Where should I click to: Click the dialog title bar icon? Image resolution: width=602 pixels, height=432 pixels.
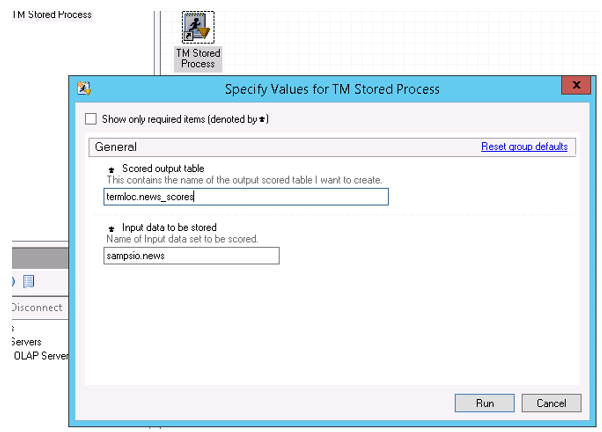(x=85, y=89)
